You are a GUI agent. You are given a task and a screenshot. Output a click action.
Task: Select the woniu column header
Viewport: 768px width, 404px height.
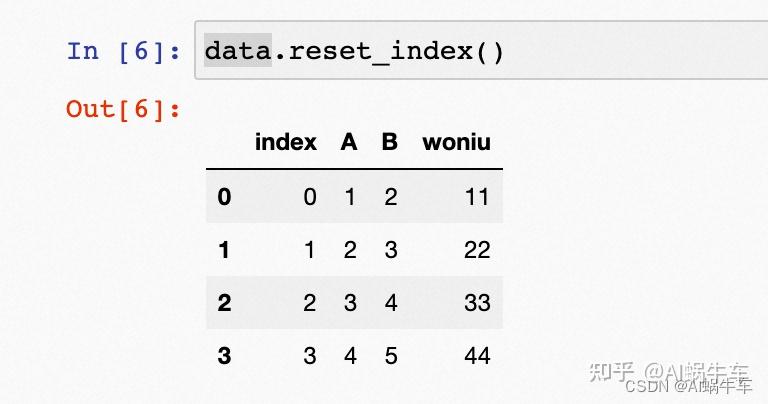[x=456, y=143]
